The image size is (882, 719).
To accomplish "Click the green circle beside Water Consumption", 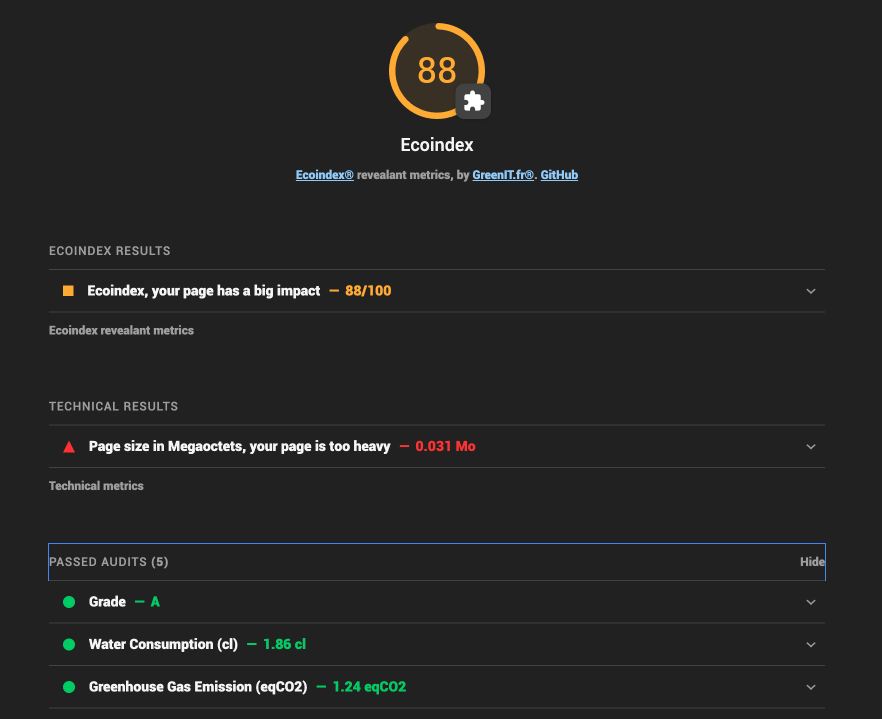I will (69, 645).
